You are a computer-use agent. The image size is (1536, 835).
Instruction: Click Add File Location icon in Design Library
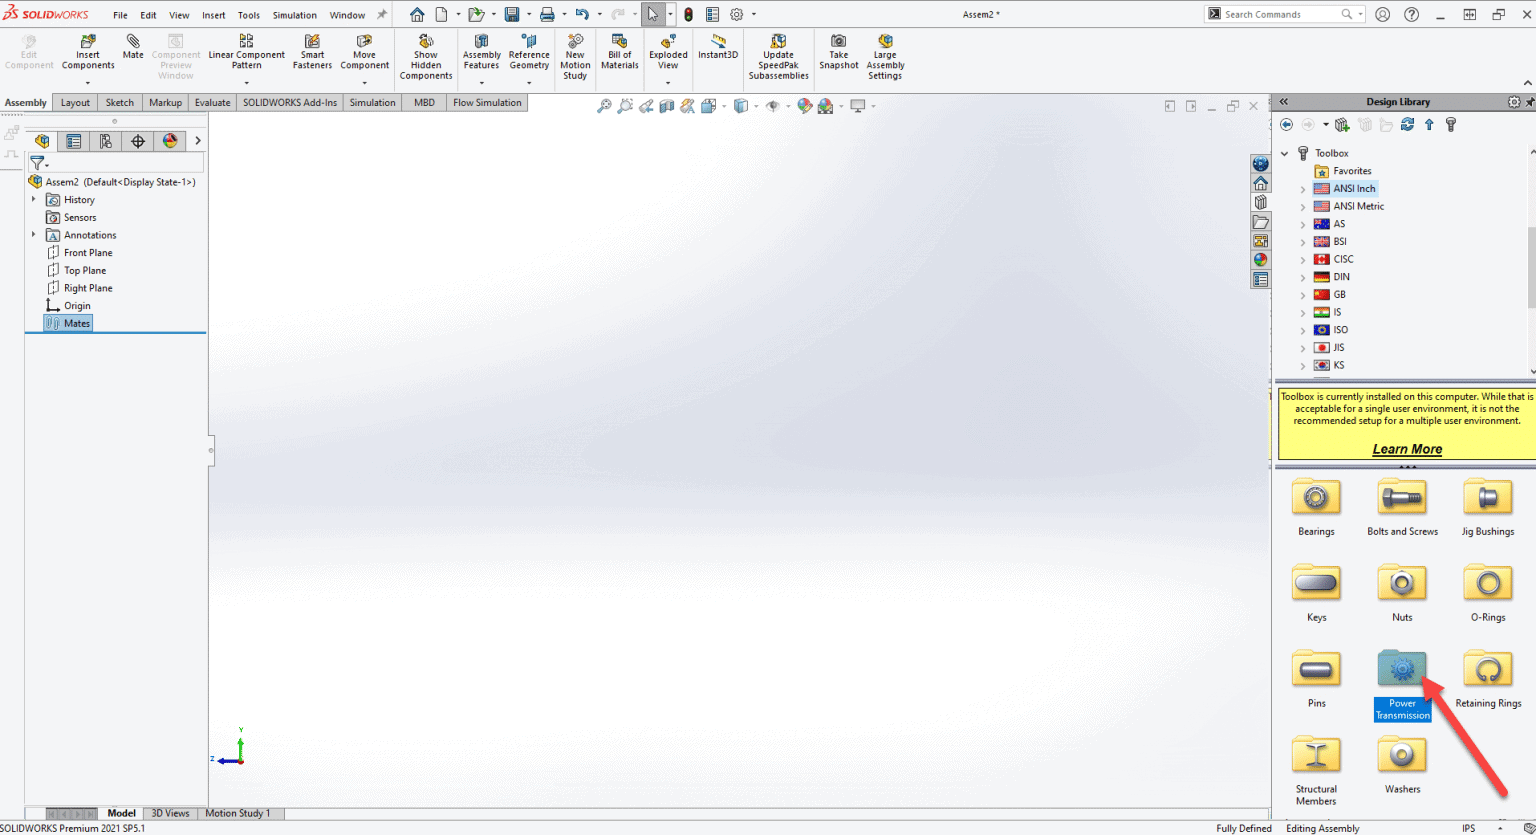pos(1342,124)
